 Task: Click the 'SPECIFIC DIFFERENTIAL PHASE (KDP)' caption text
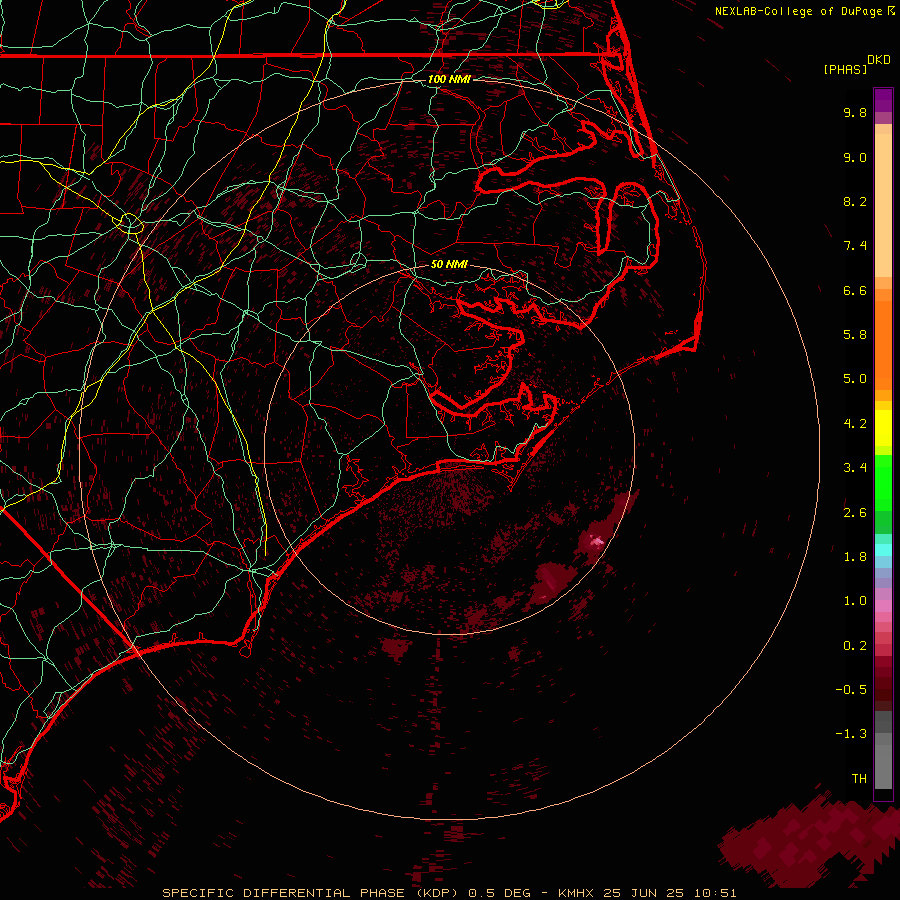point(313,893)
